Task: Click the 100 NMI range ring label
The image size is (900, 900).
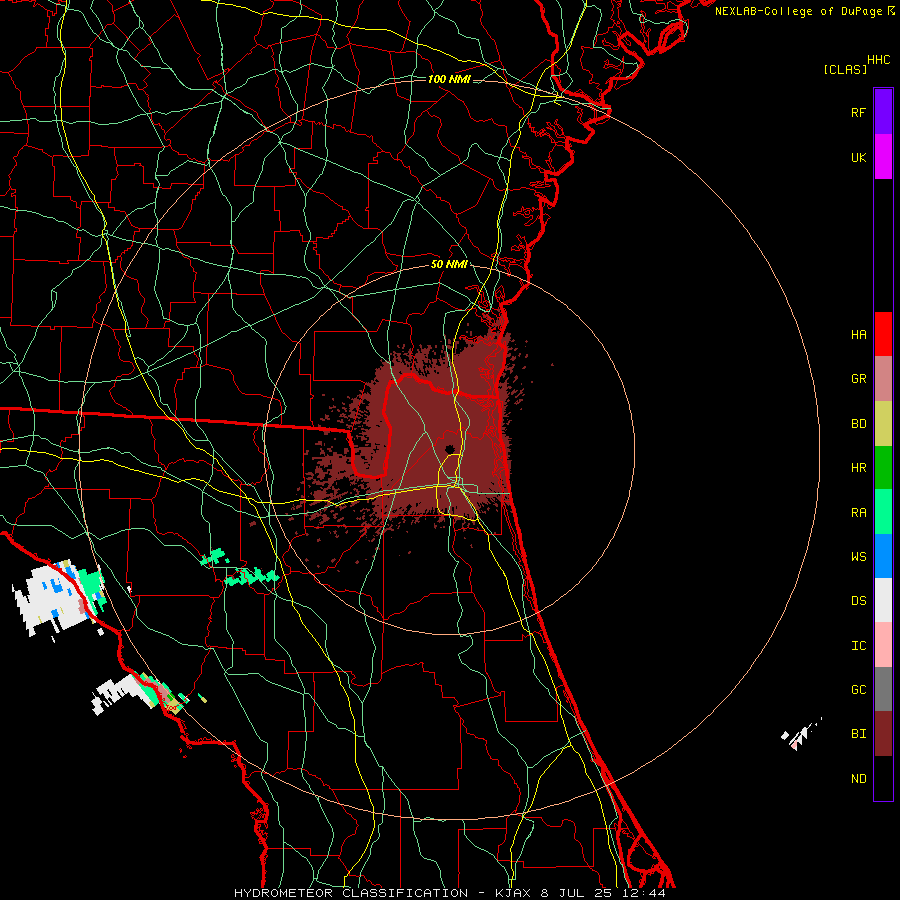Action: pos(449,79)
